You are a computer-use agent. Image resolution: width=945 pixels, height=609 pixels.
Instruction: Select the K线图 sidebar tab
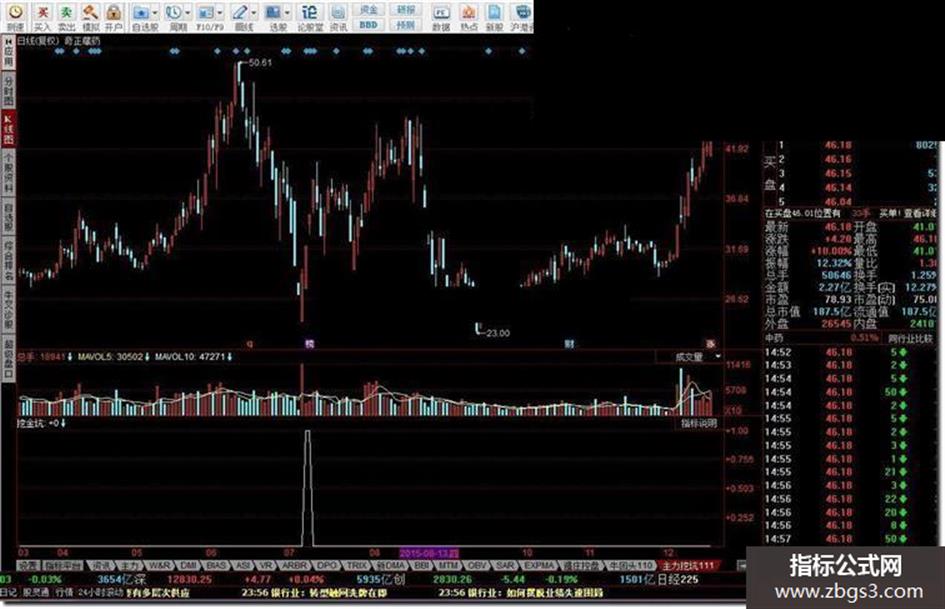pyautogui.click(x=8, y=128)
